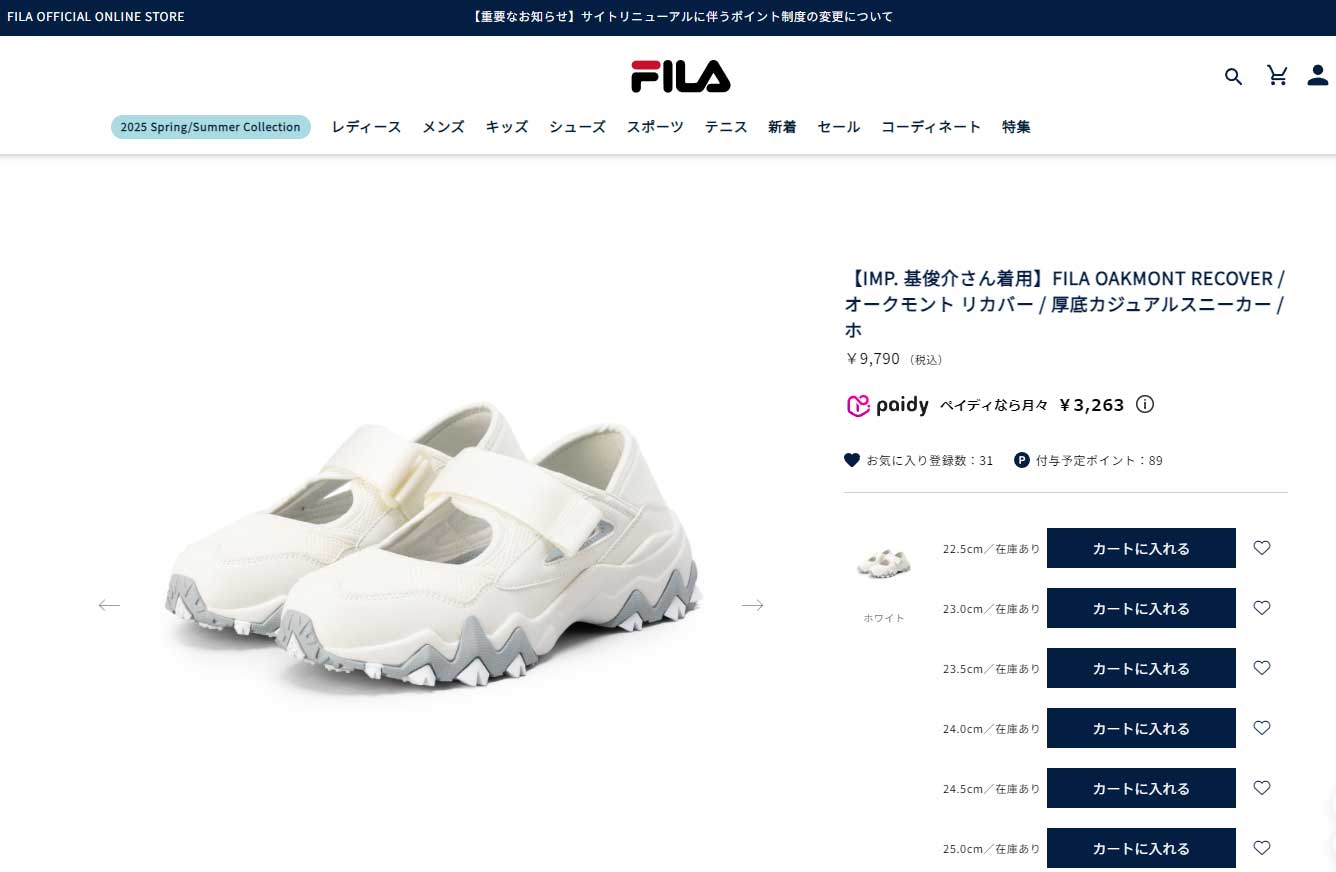Show next product image arrow

752,605
